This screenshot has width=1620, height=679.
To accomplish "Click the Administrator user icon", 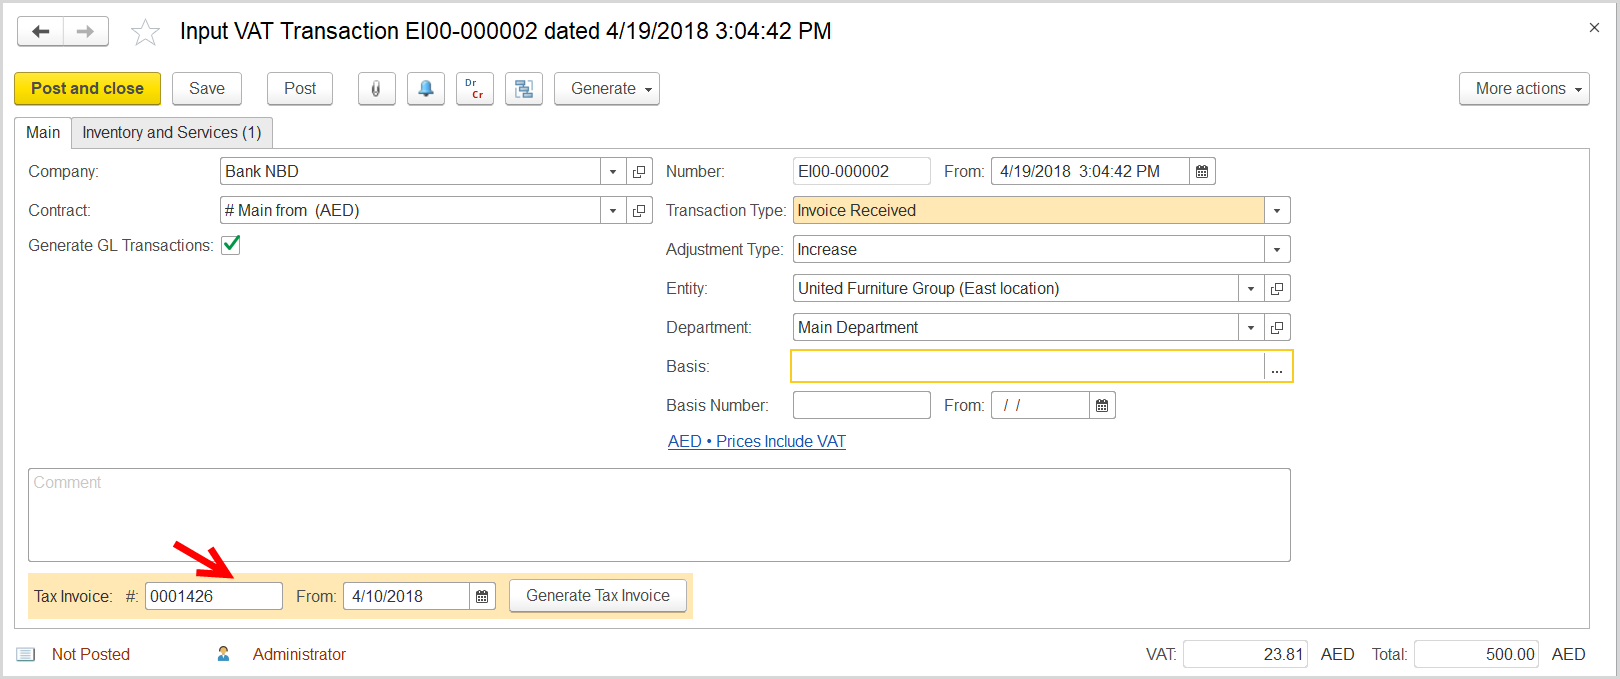I will [223, 654].
